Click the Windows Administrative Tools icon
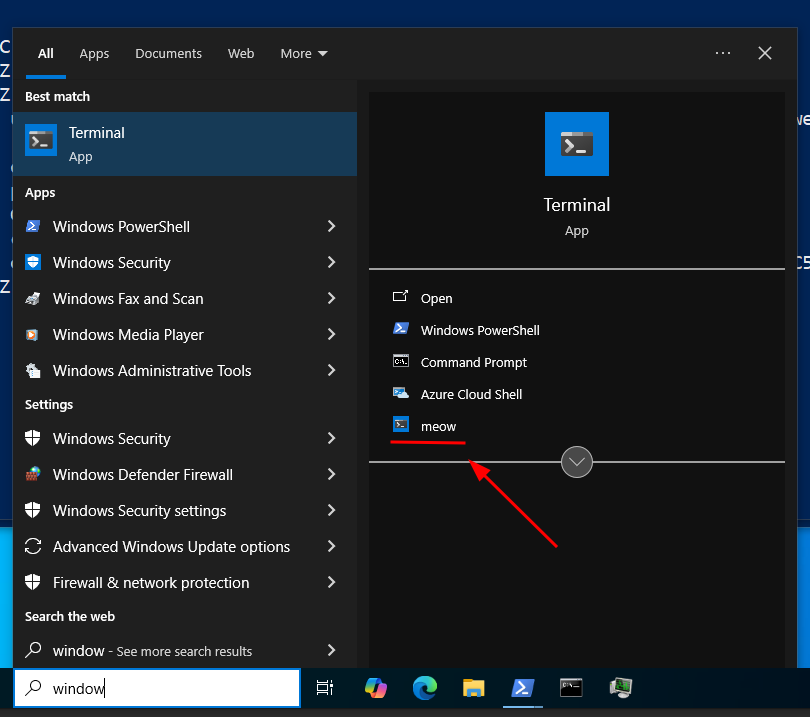 point(33,370)
